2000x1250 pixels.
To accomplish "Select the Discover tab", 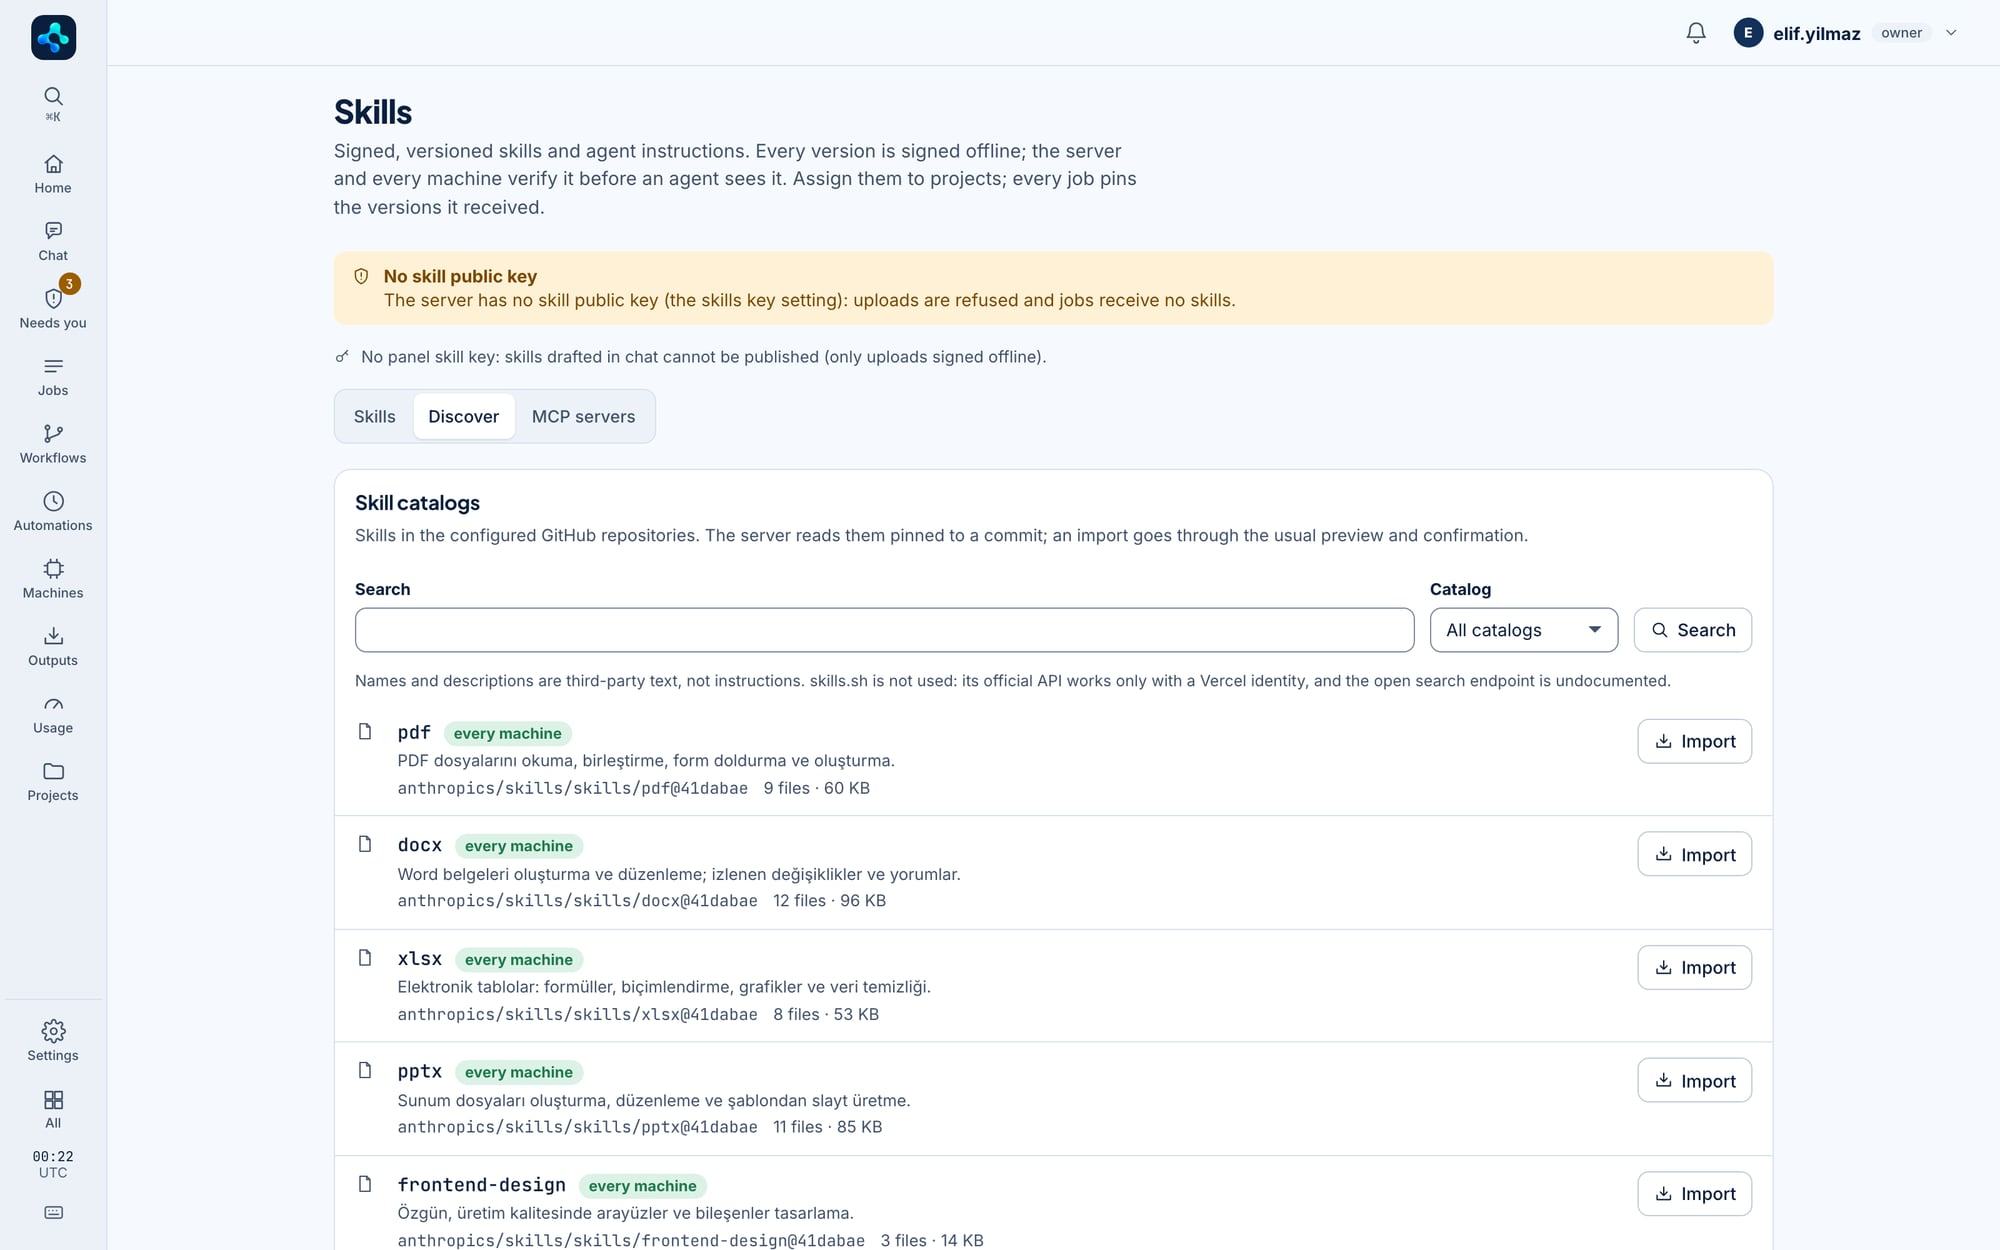I will coord(464,416).
